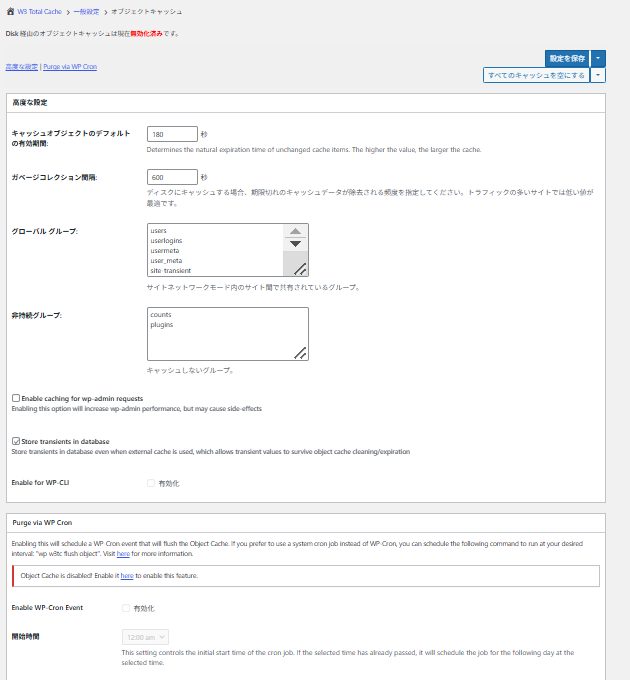Enable caching for wp-admin requests checkbox

(16, 398)
